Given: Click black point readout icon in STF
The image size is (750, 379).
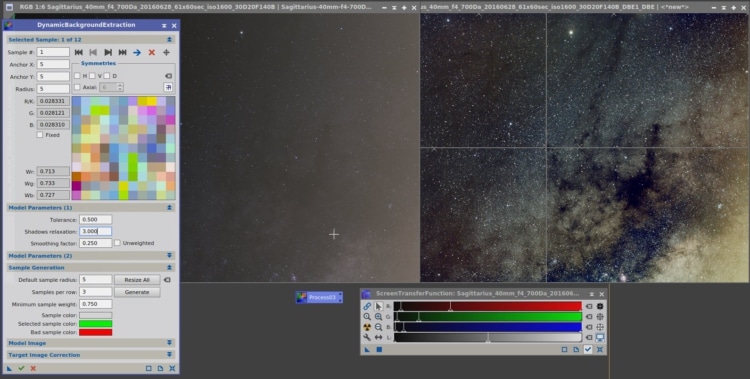Looking at the screenshot, I should click(x=600, y=306).
